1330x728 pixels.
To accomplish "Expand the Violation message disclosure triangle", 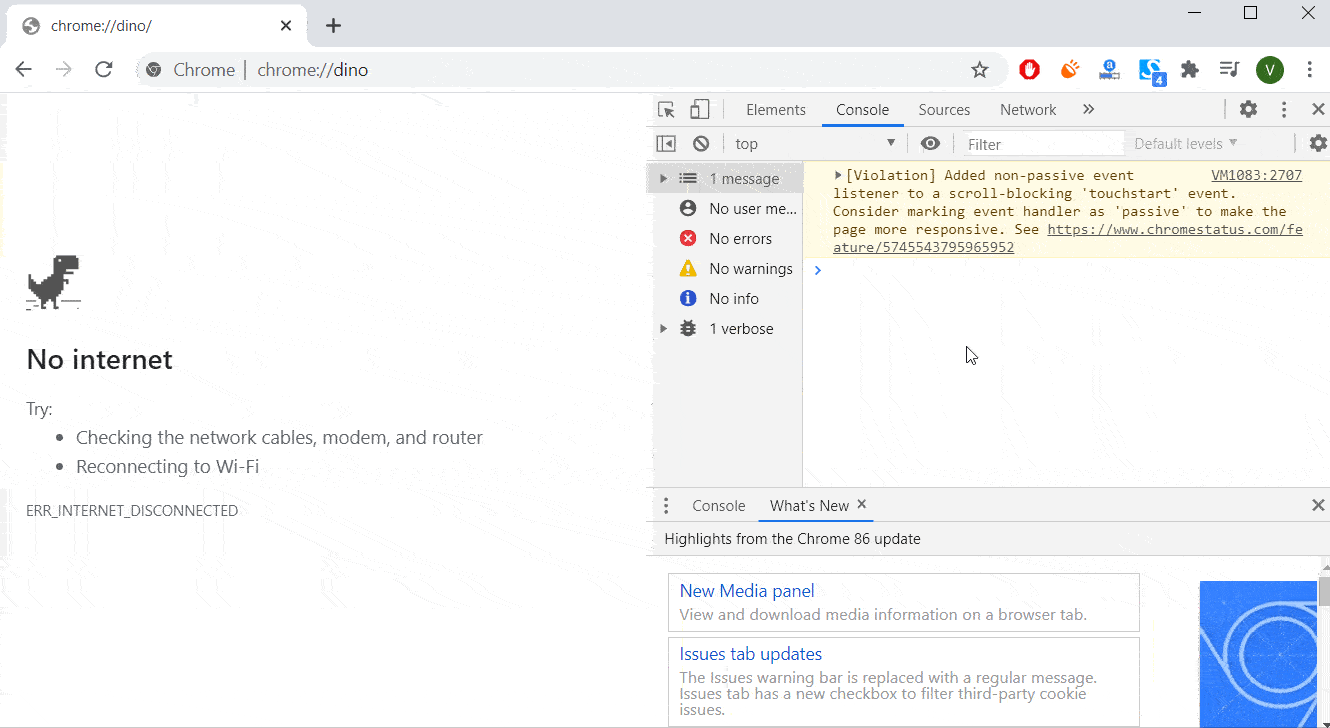I will [838, 175].
